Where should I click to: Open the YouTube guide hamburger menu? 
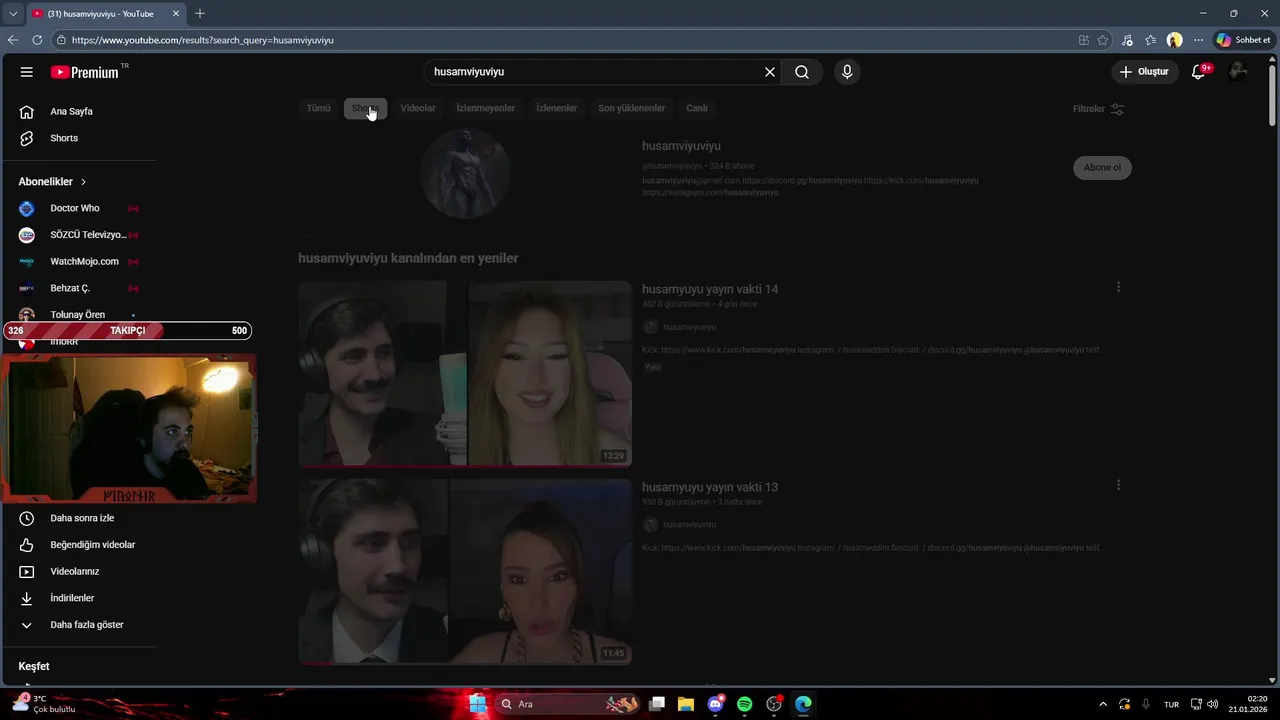[x=27, y=72]
